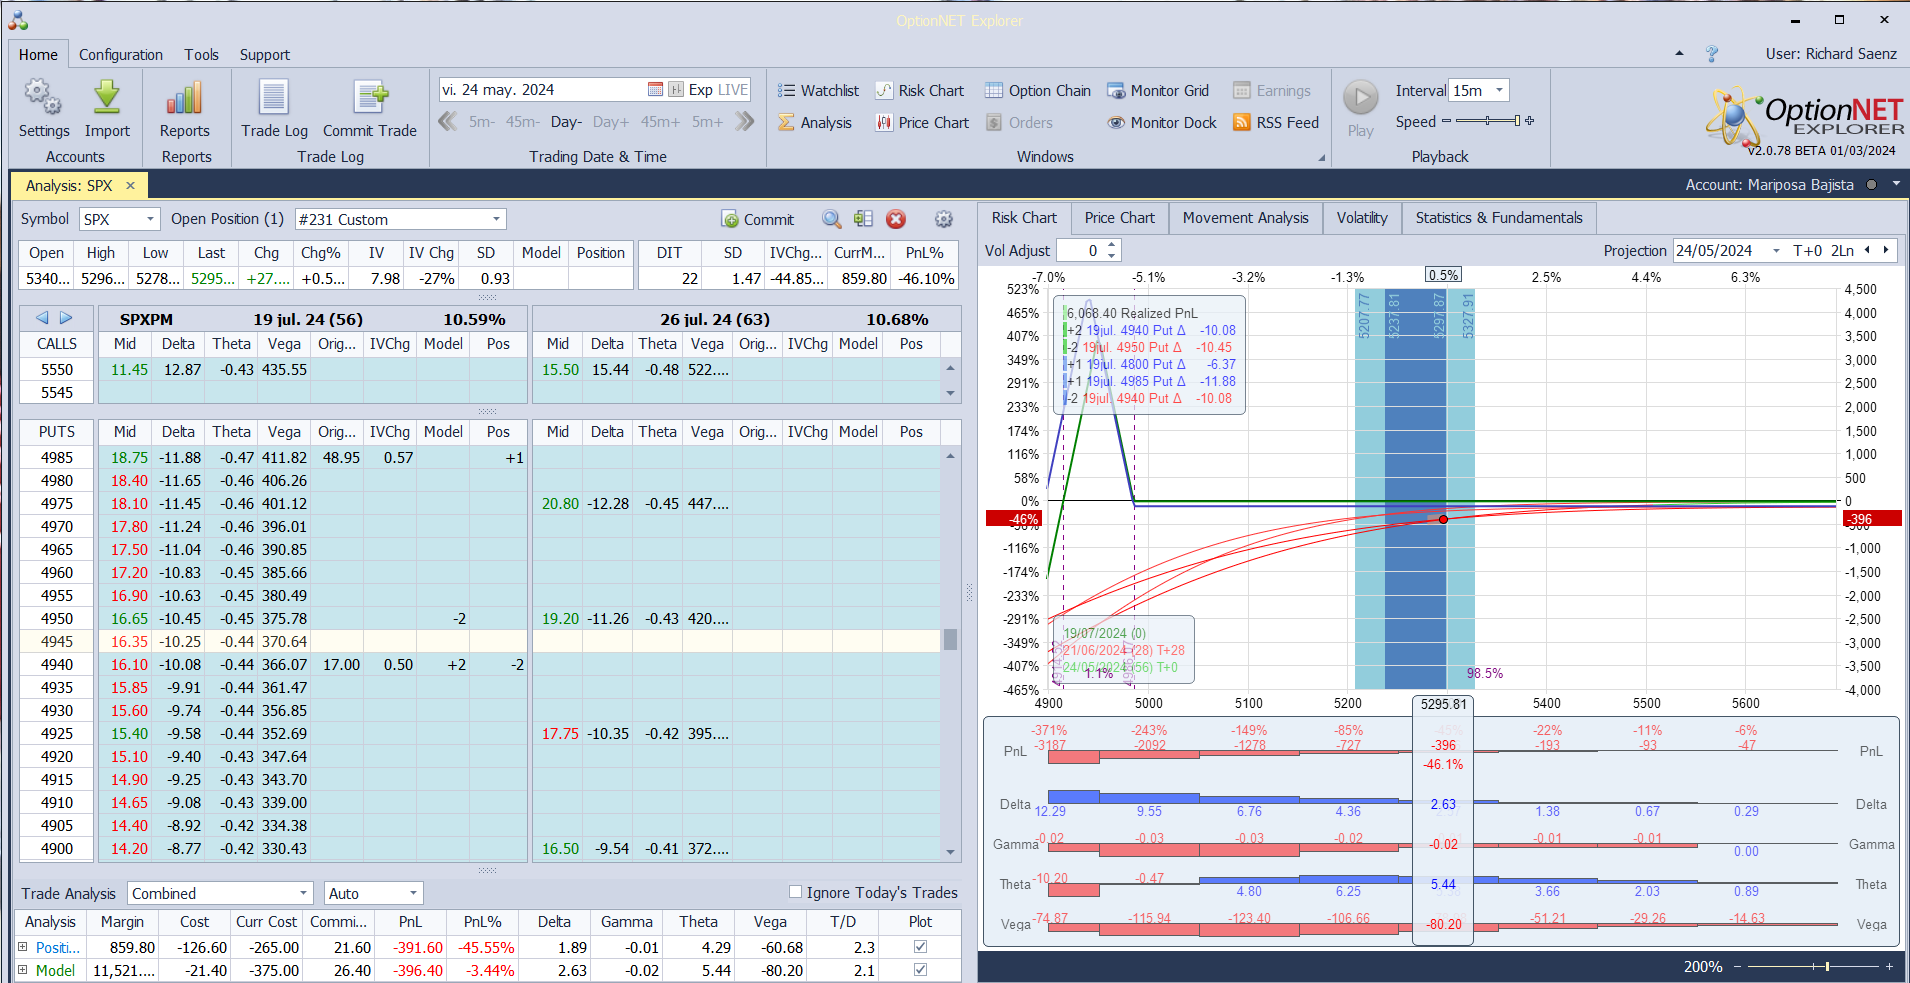Open the calendar picker in trading date field
Screen dimensions: 1910x983
[x=655, y=90]
